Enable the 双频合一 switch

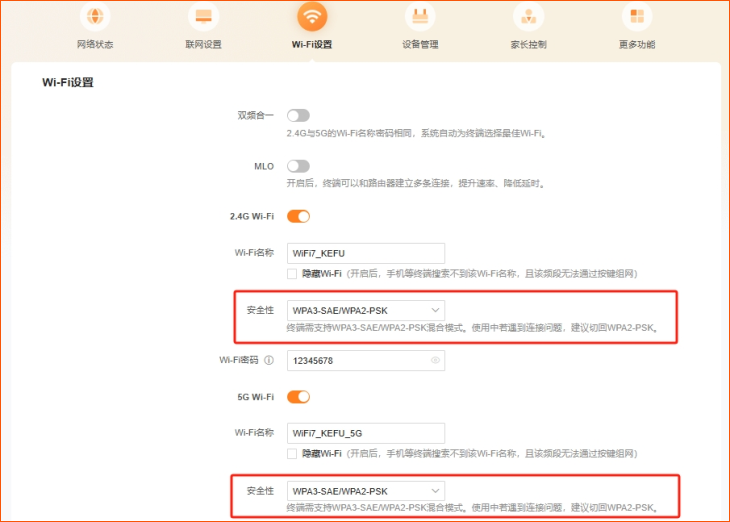(x=298, y=115)
